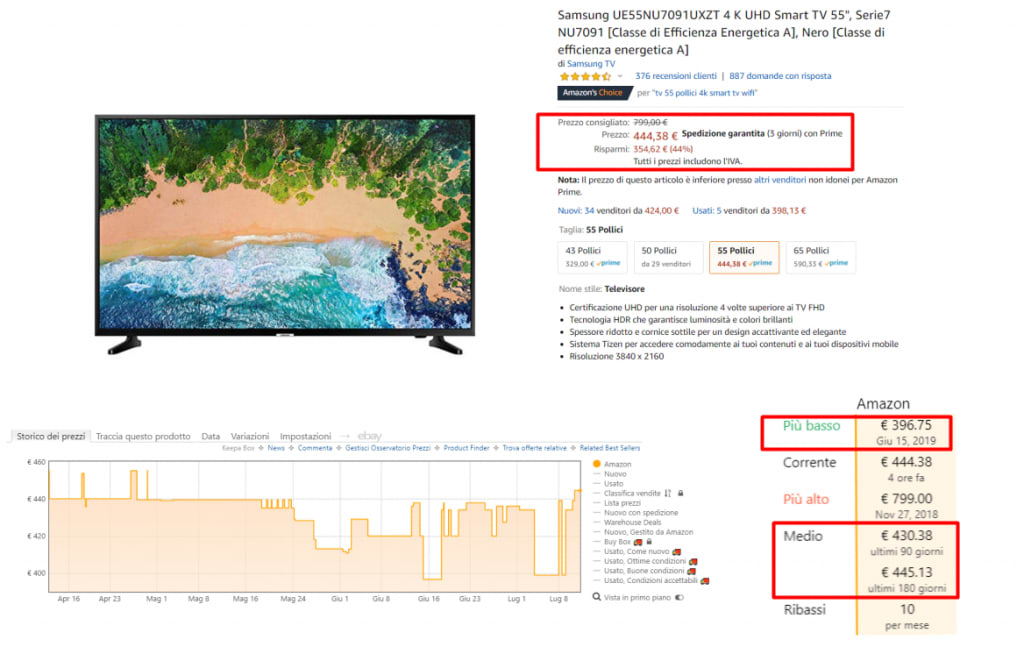Toggle the Nuovo price series

[x=615, y=474]
